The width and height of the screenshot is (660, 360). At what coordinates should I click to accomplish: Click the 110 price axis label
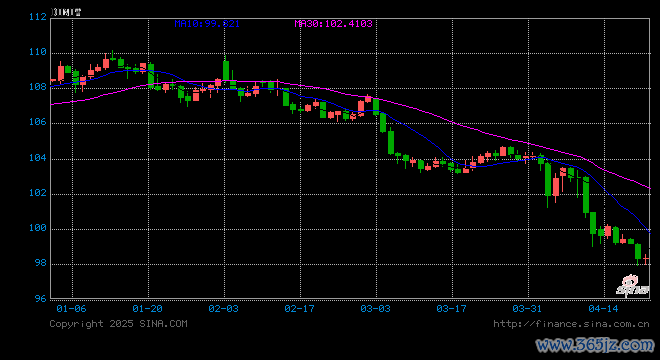(x=38, y=52)
